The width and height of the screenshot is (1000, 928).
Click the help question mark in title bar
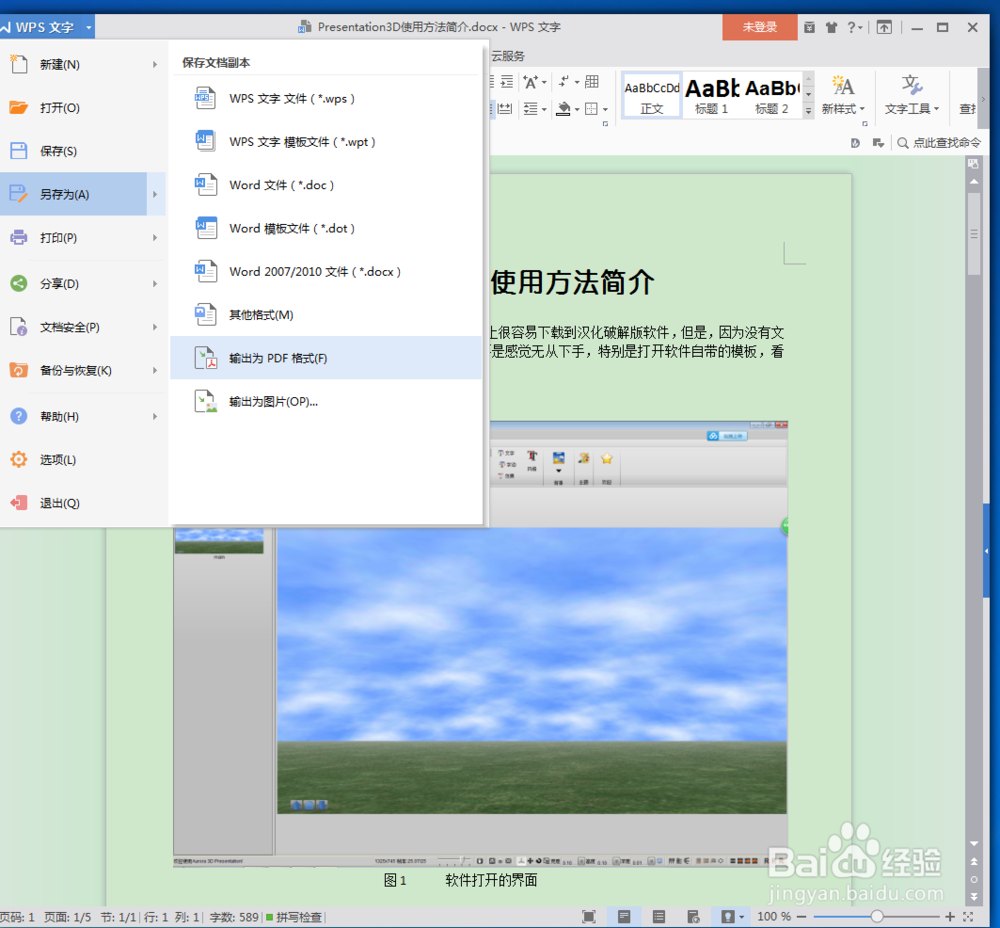coord(851,27)
